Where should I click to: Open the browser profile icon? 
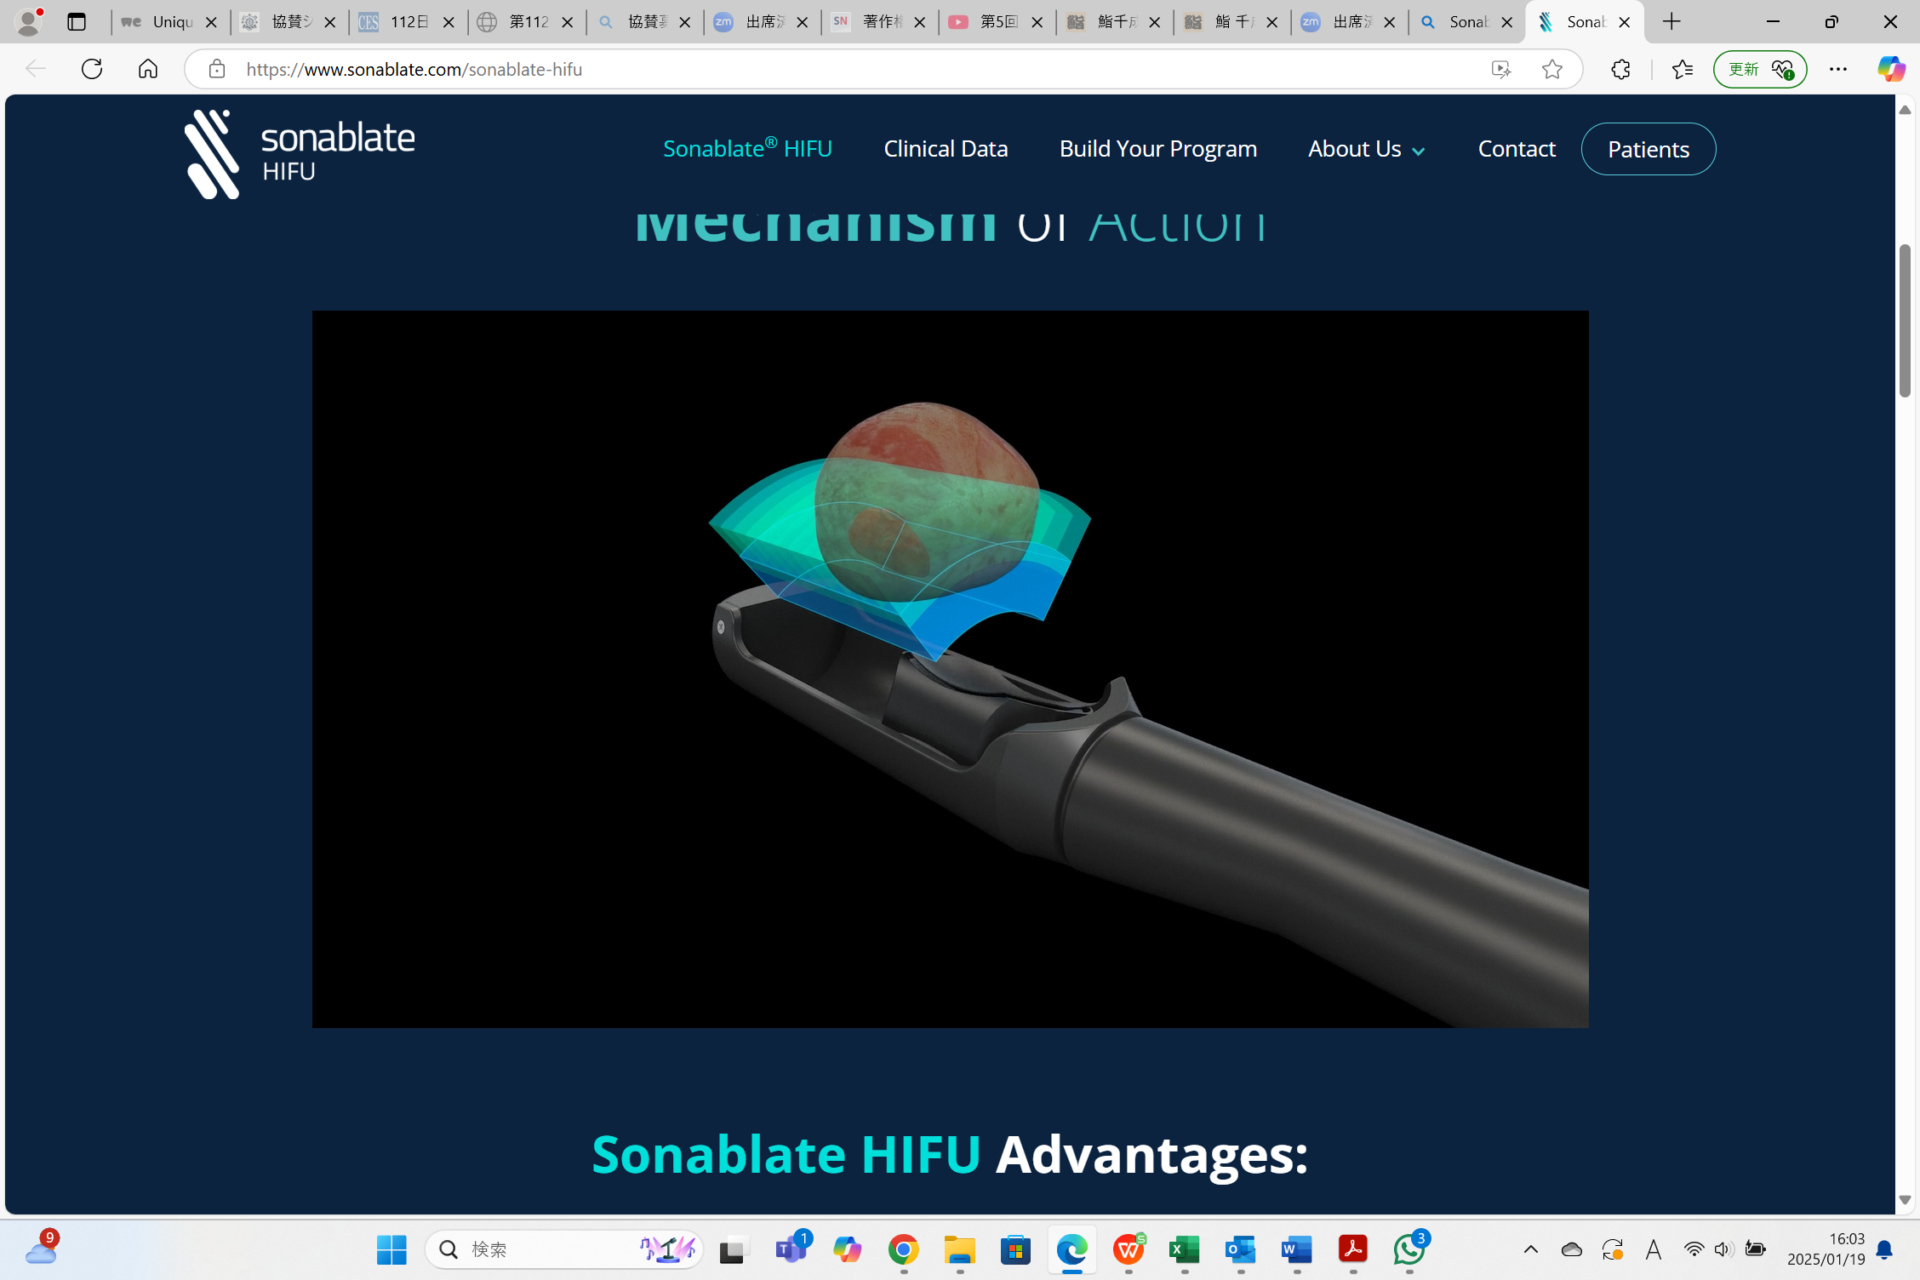click(29, 21)
